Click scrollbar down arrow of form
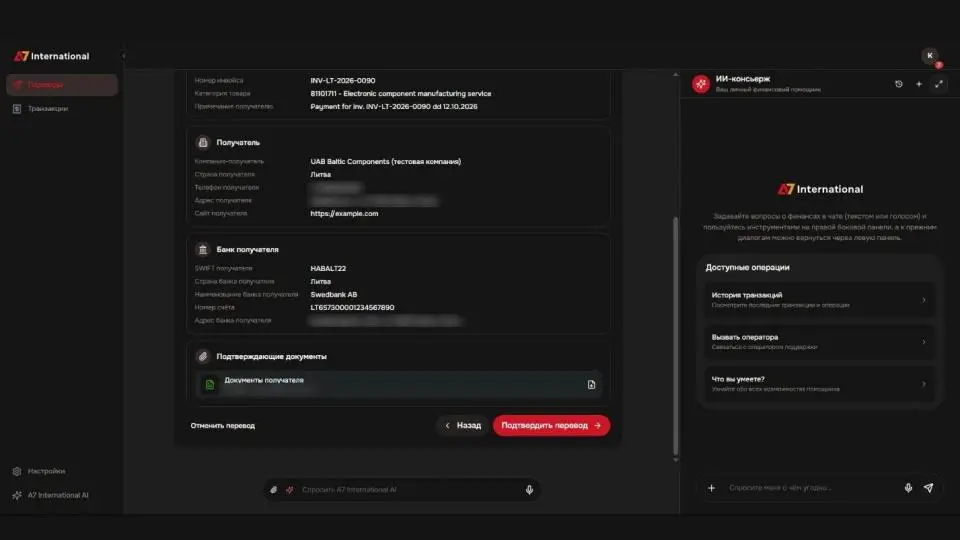 675,460
